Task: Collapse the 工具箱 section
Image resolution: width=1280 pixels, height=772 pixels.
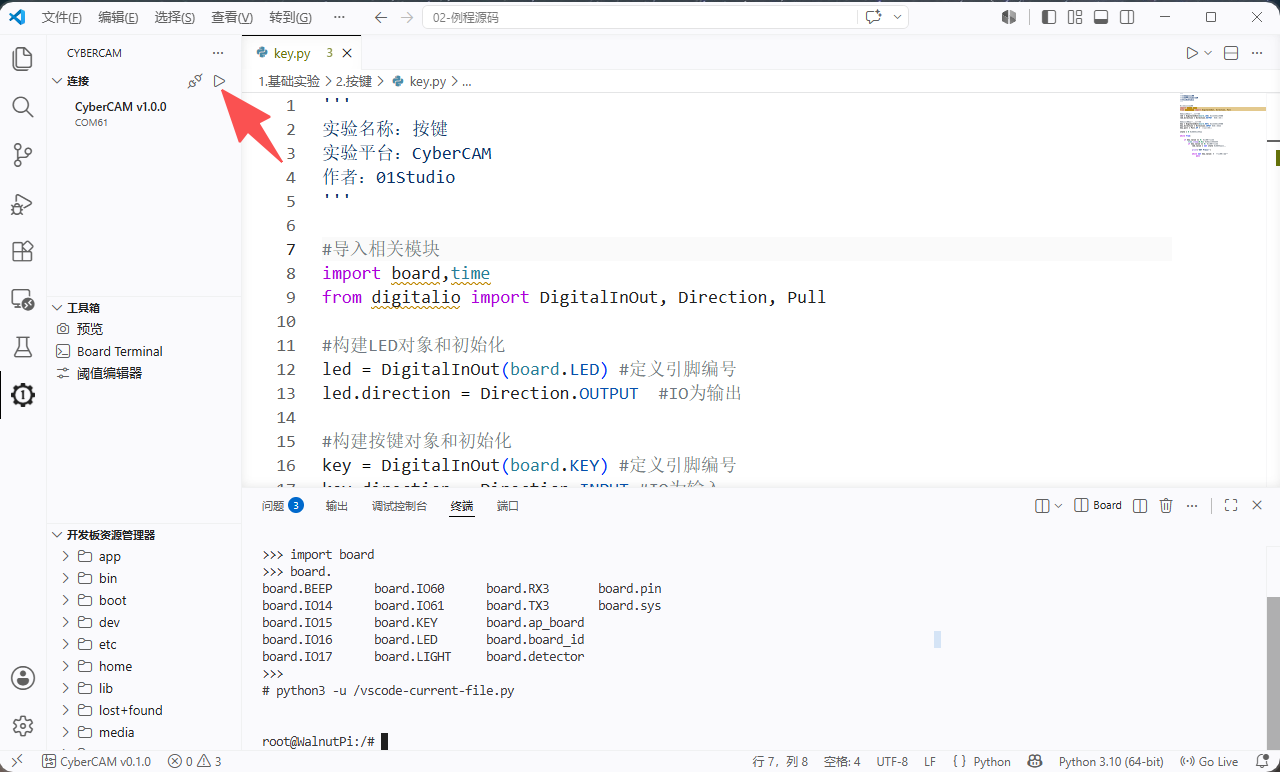Action: coord(57,308)
